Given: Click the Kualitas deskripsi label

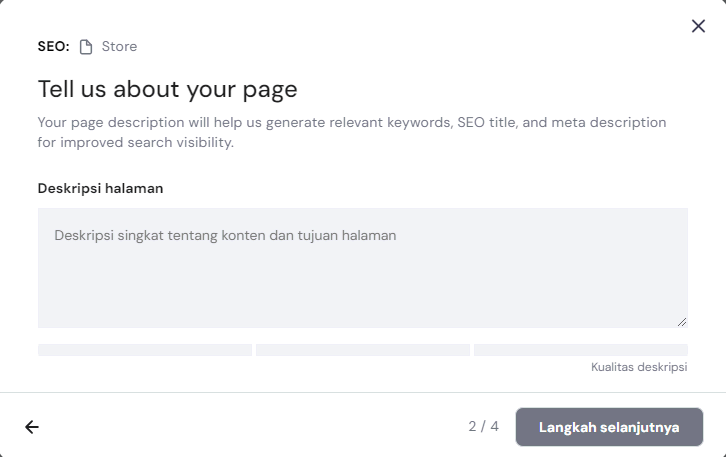Looking at the screenshot, I should [x=639, y=367].
